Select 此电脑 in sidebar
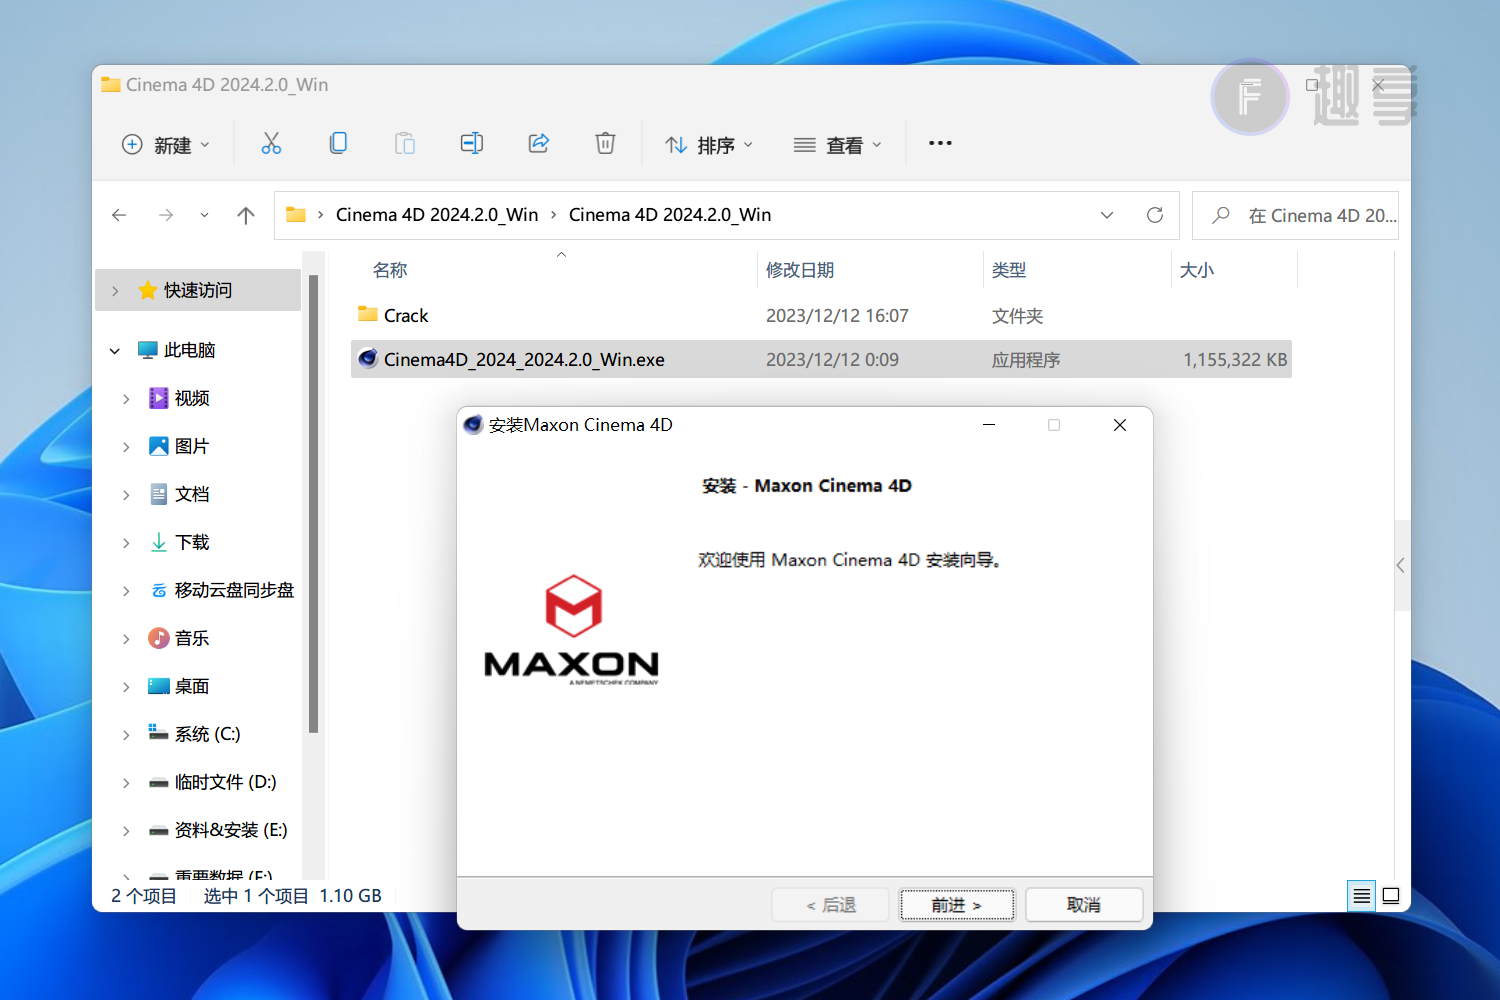 (190, 350)
